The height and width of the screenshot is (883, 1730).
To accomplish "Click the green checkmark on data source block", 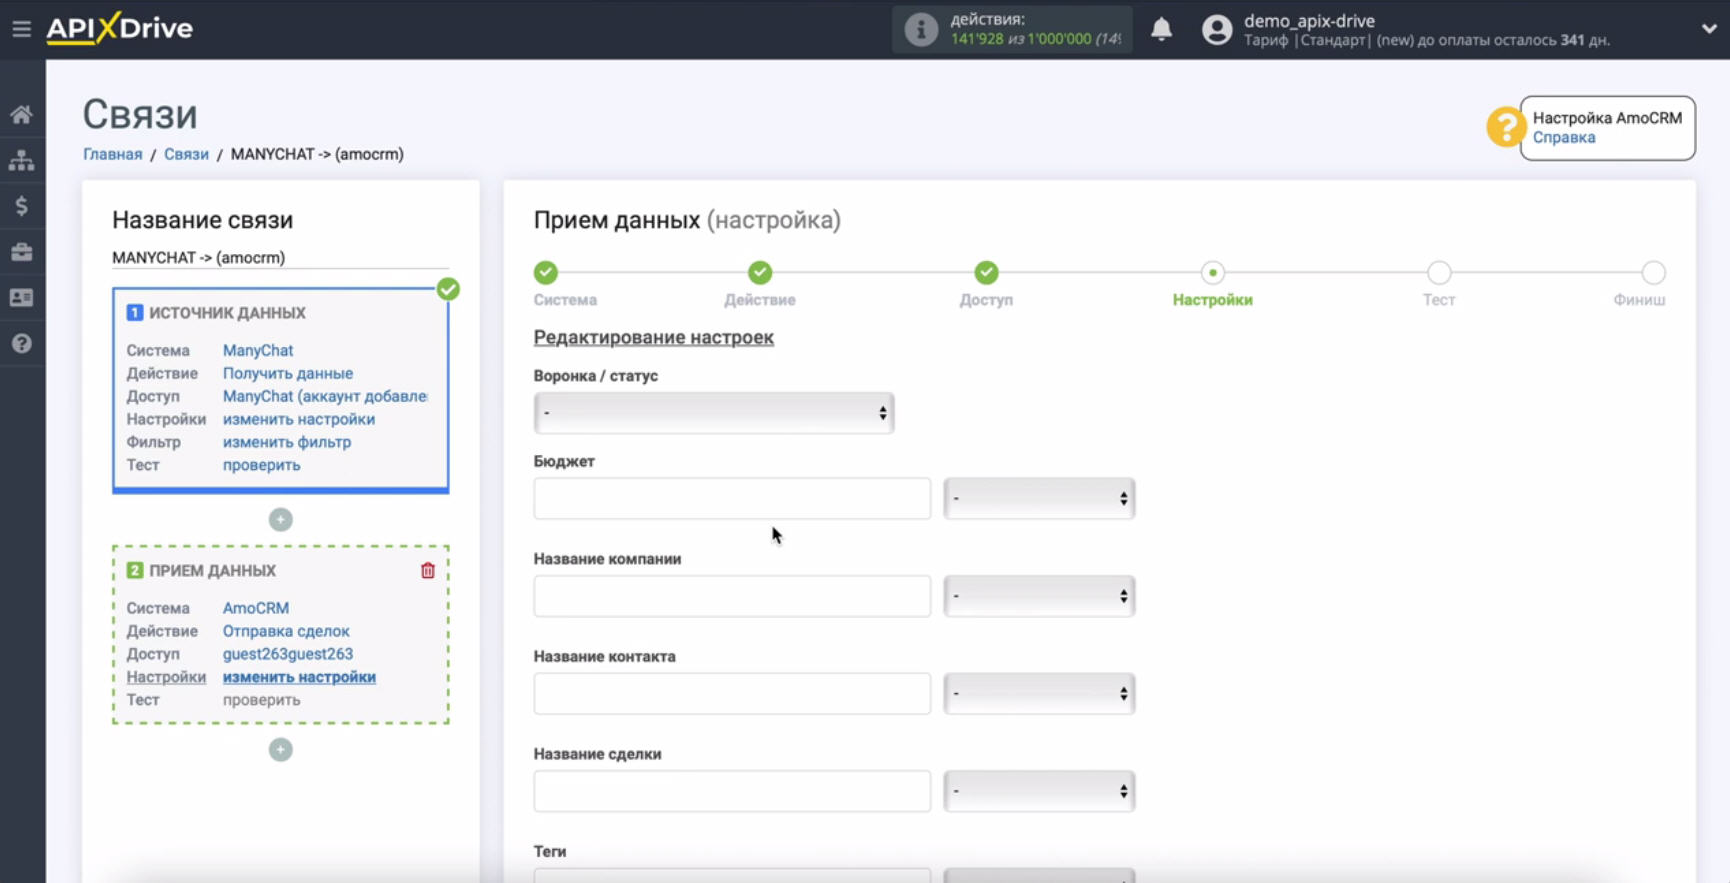I will [x=448, y=289].
